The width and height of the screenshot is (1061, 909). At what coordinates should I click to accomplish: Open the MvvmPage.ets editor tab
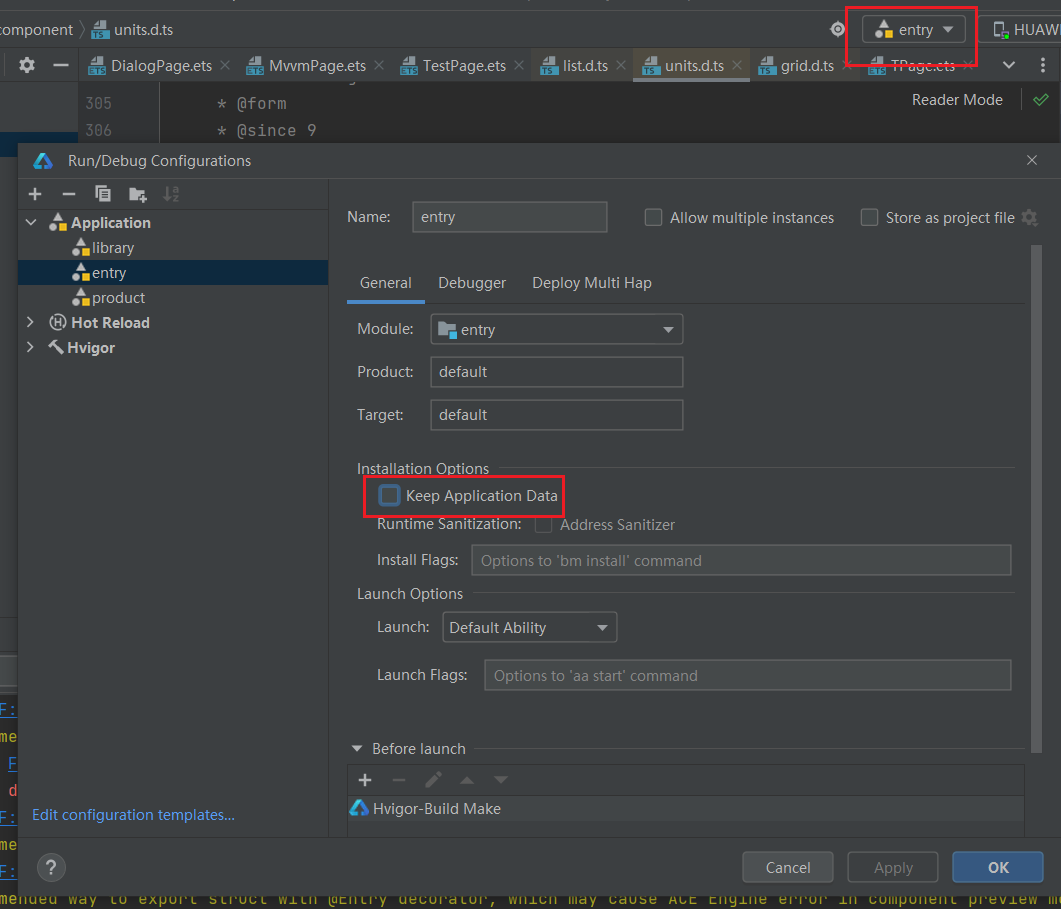(317, 66)
